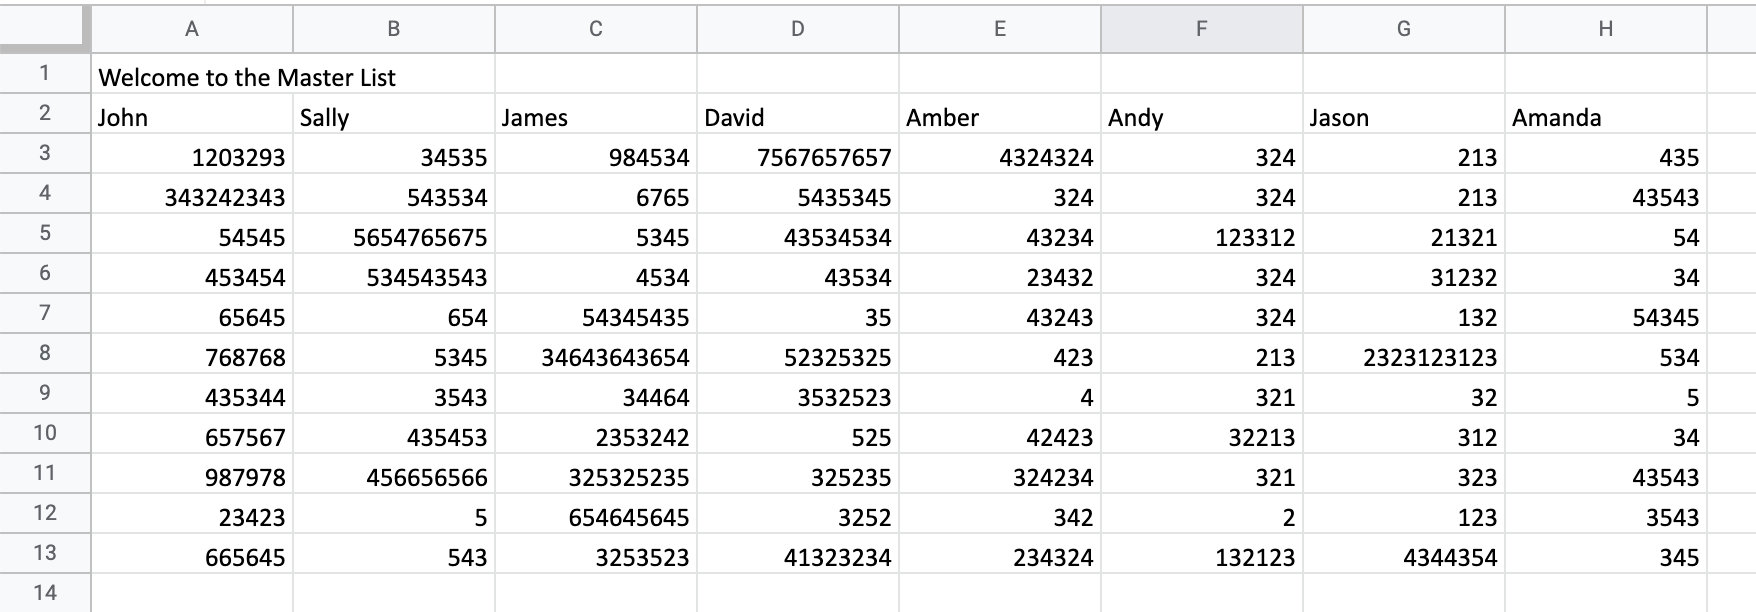Viewport: 1756px width, 612px height.
Task: Select column C header
Action: pos(596,29)
